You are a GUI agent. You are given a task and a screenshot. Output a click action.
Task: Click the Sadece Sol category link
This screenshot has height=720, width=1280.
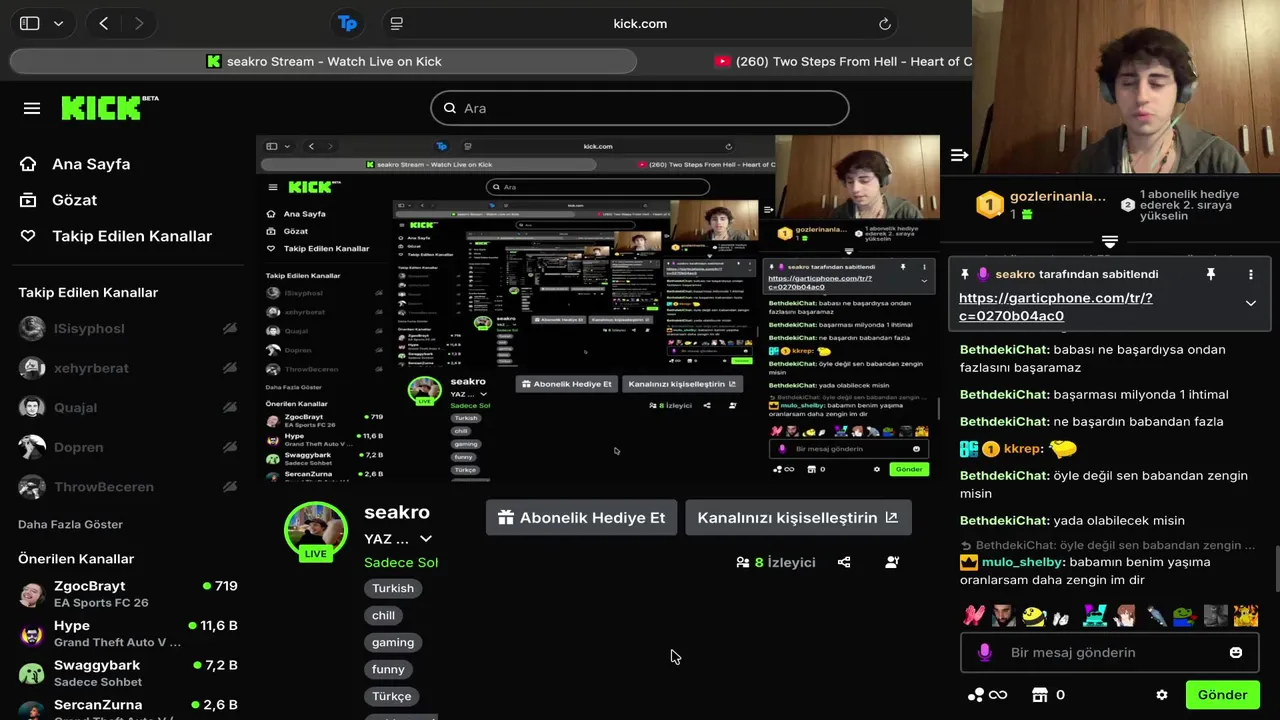pos(401,562)
